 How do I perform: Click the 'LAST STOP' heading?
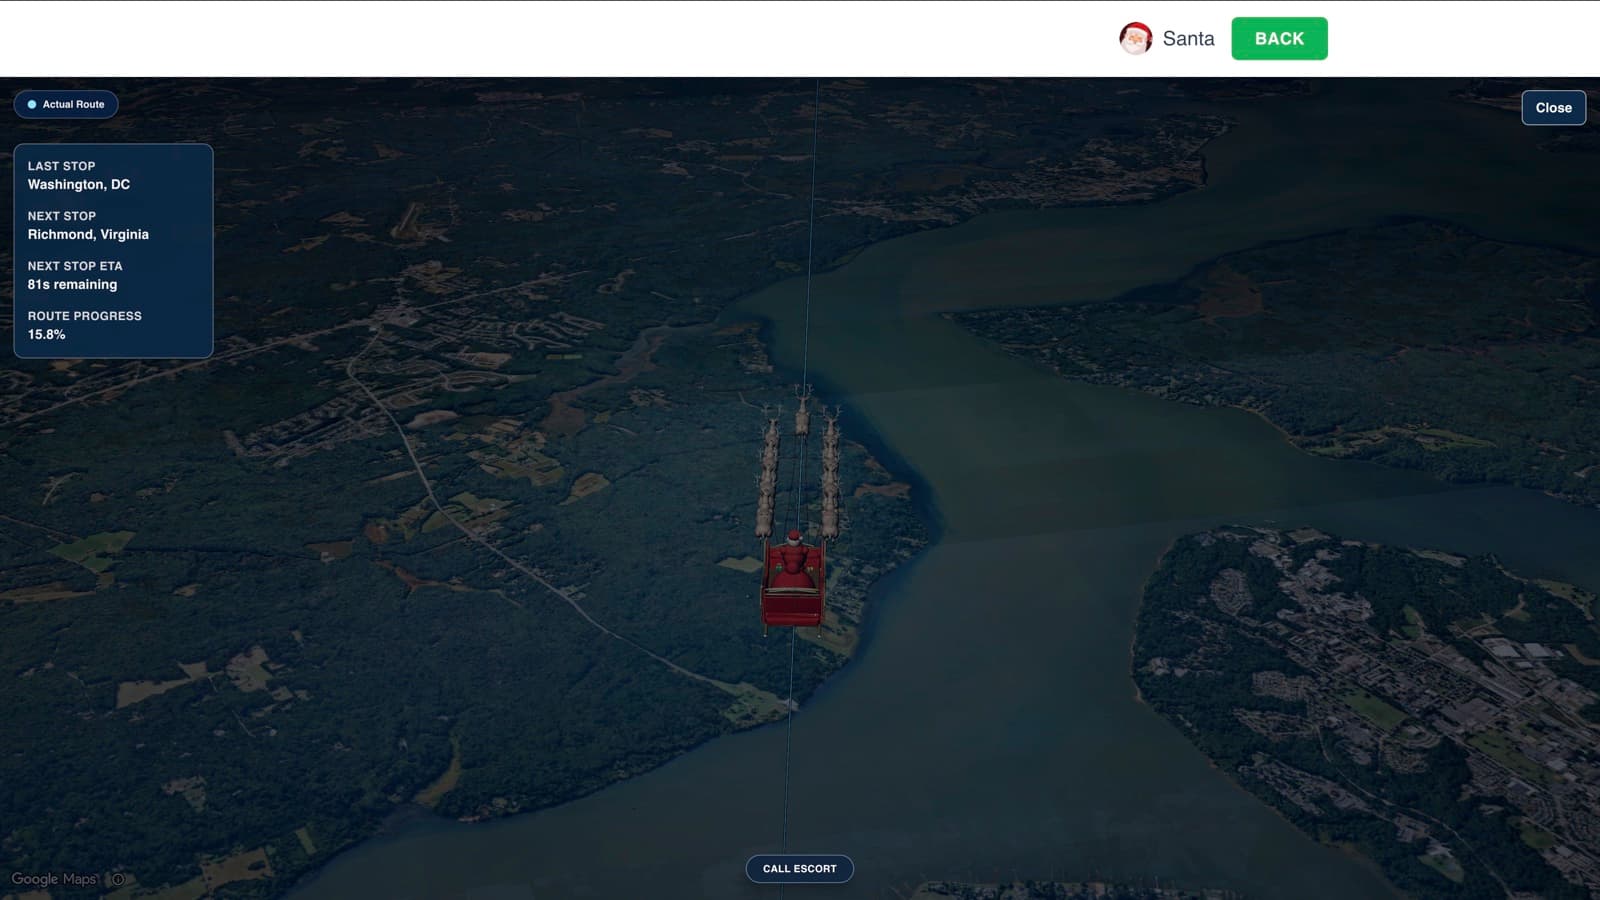tap(61, 166)
